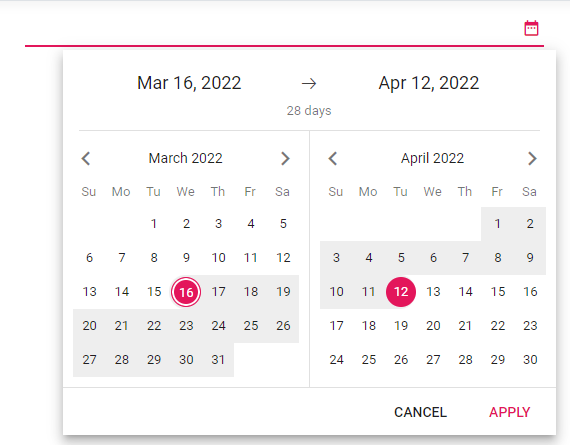Select March 16 start date
Image resolution: width=570 pixels, height=445 pixels.
pos(186,292)
